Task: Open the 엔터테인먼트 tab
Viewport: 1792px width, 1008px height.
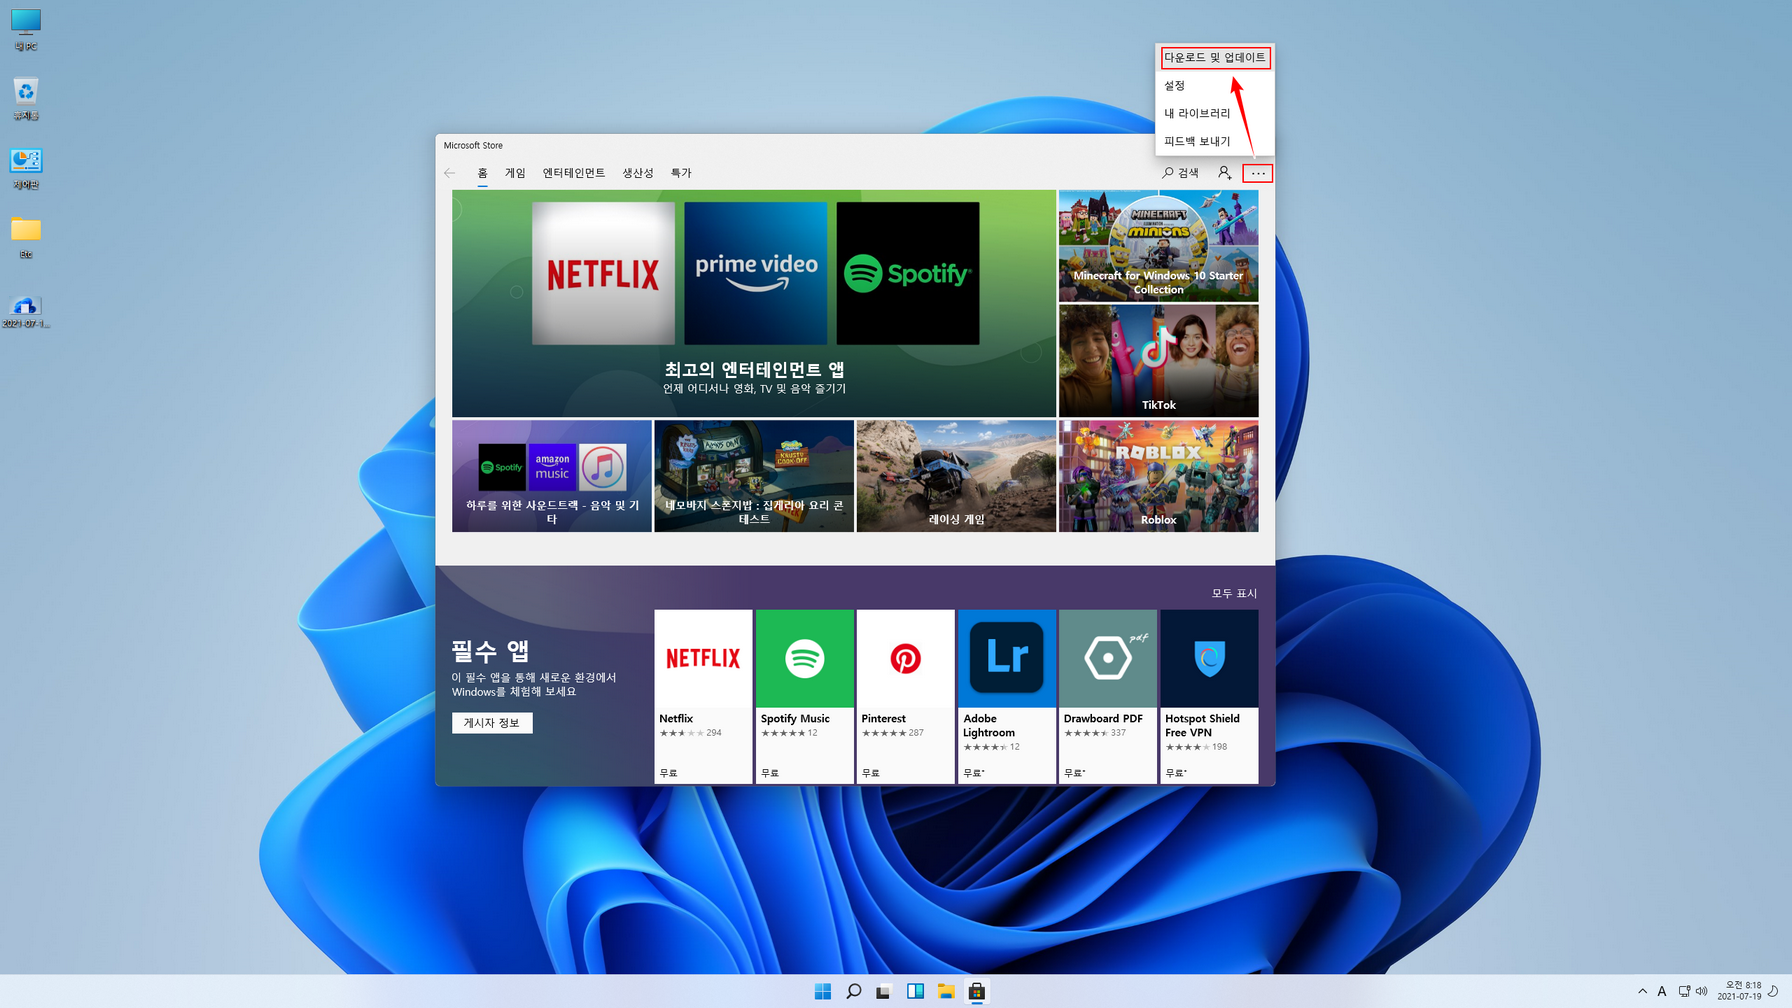Action: [x=574, y=173]
